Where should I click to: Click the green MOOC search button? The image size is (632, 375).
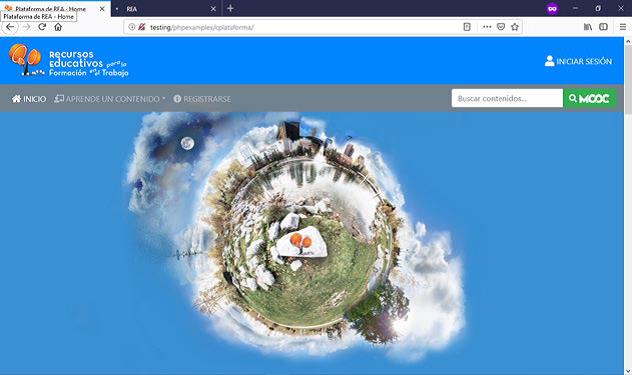[589, 98]
